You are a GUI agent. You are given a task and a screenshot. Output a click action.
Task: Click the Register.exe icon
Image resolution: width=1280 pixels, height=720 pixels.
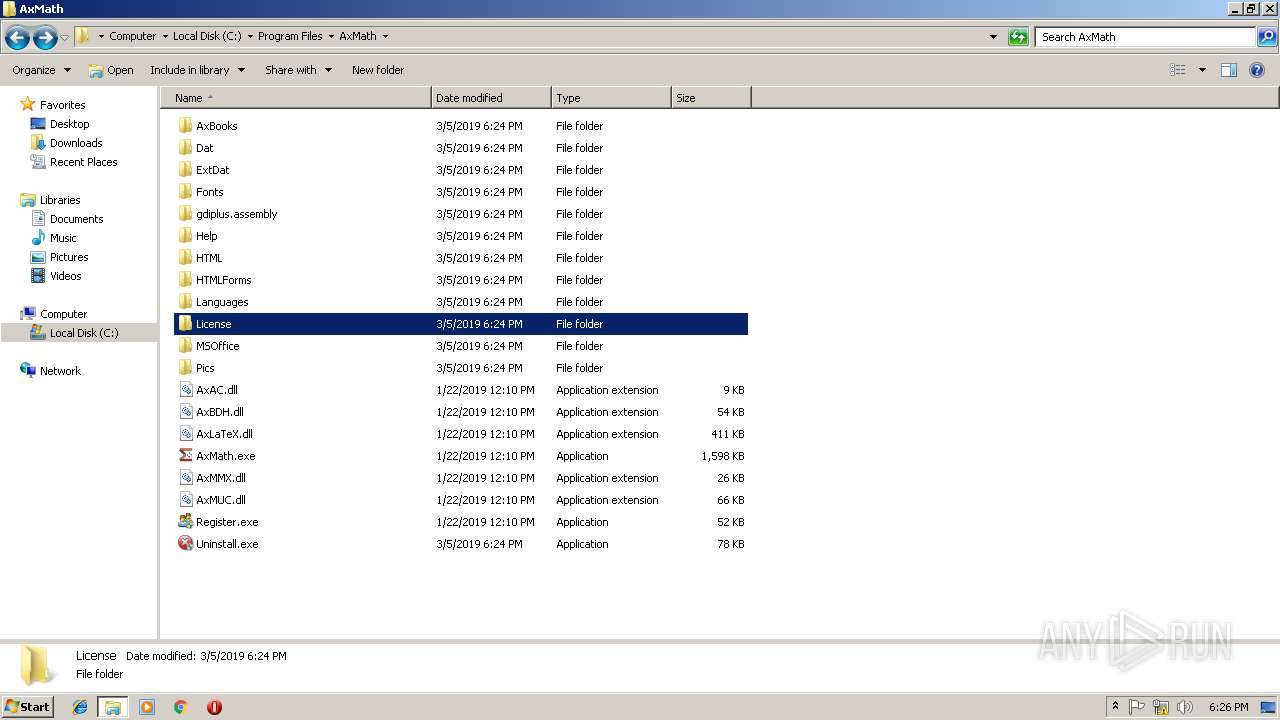pos(185,522)
